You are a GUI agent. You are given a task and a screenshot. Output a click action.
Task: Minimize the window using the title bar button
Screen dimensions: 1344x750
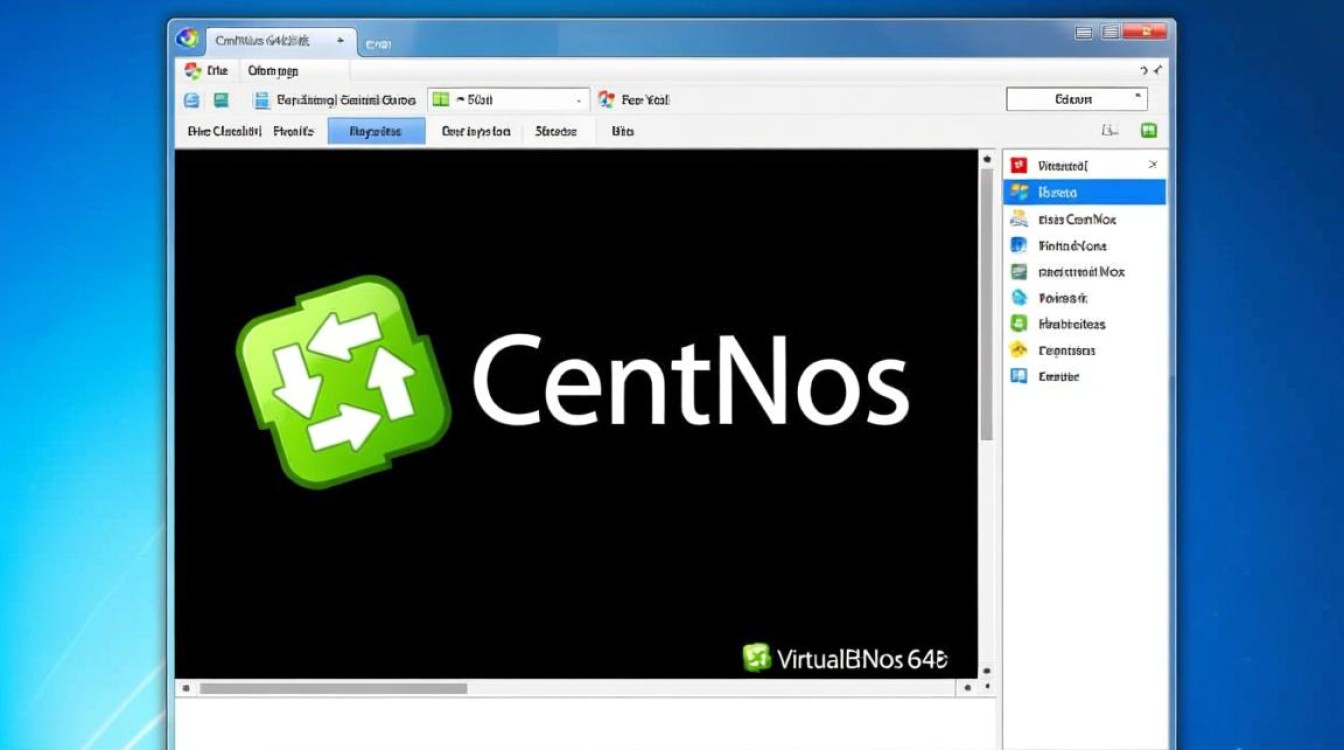1084,33
